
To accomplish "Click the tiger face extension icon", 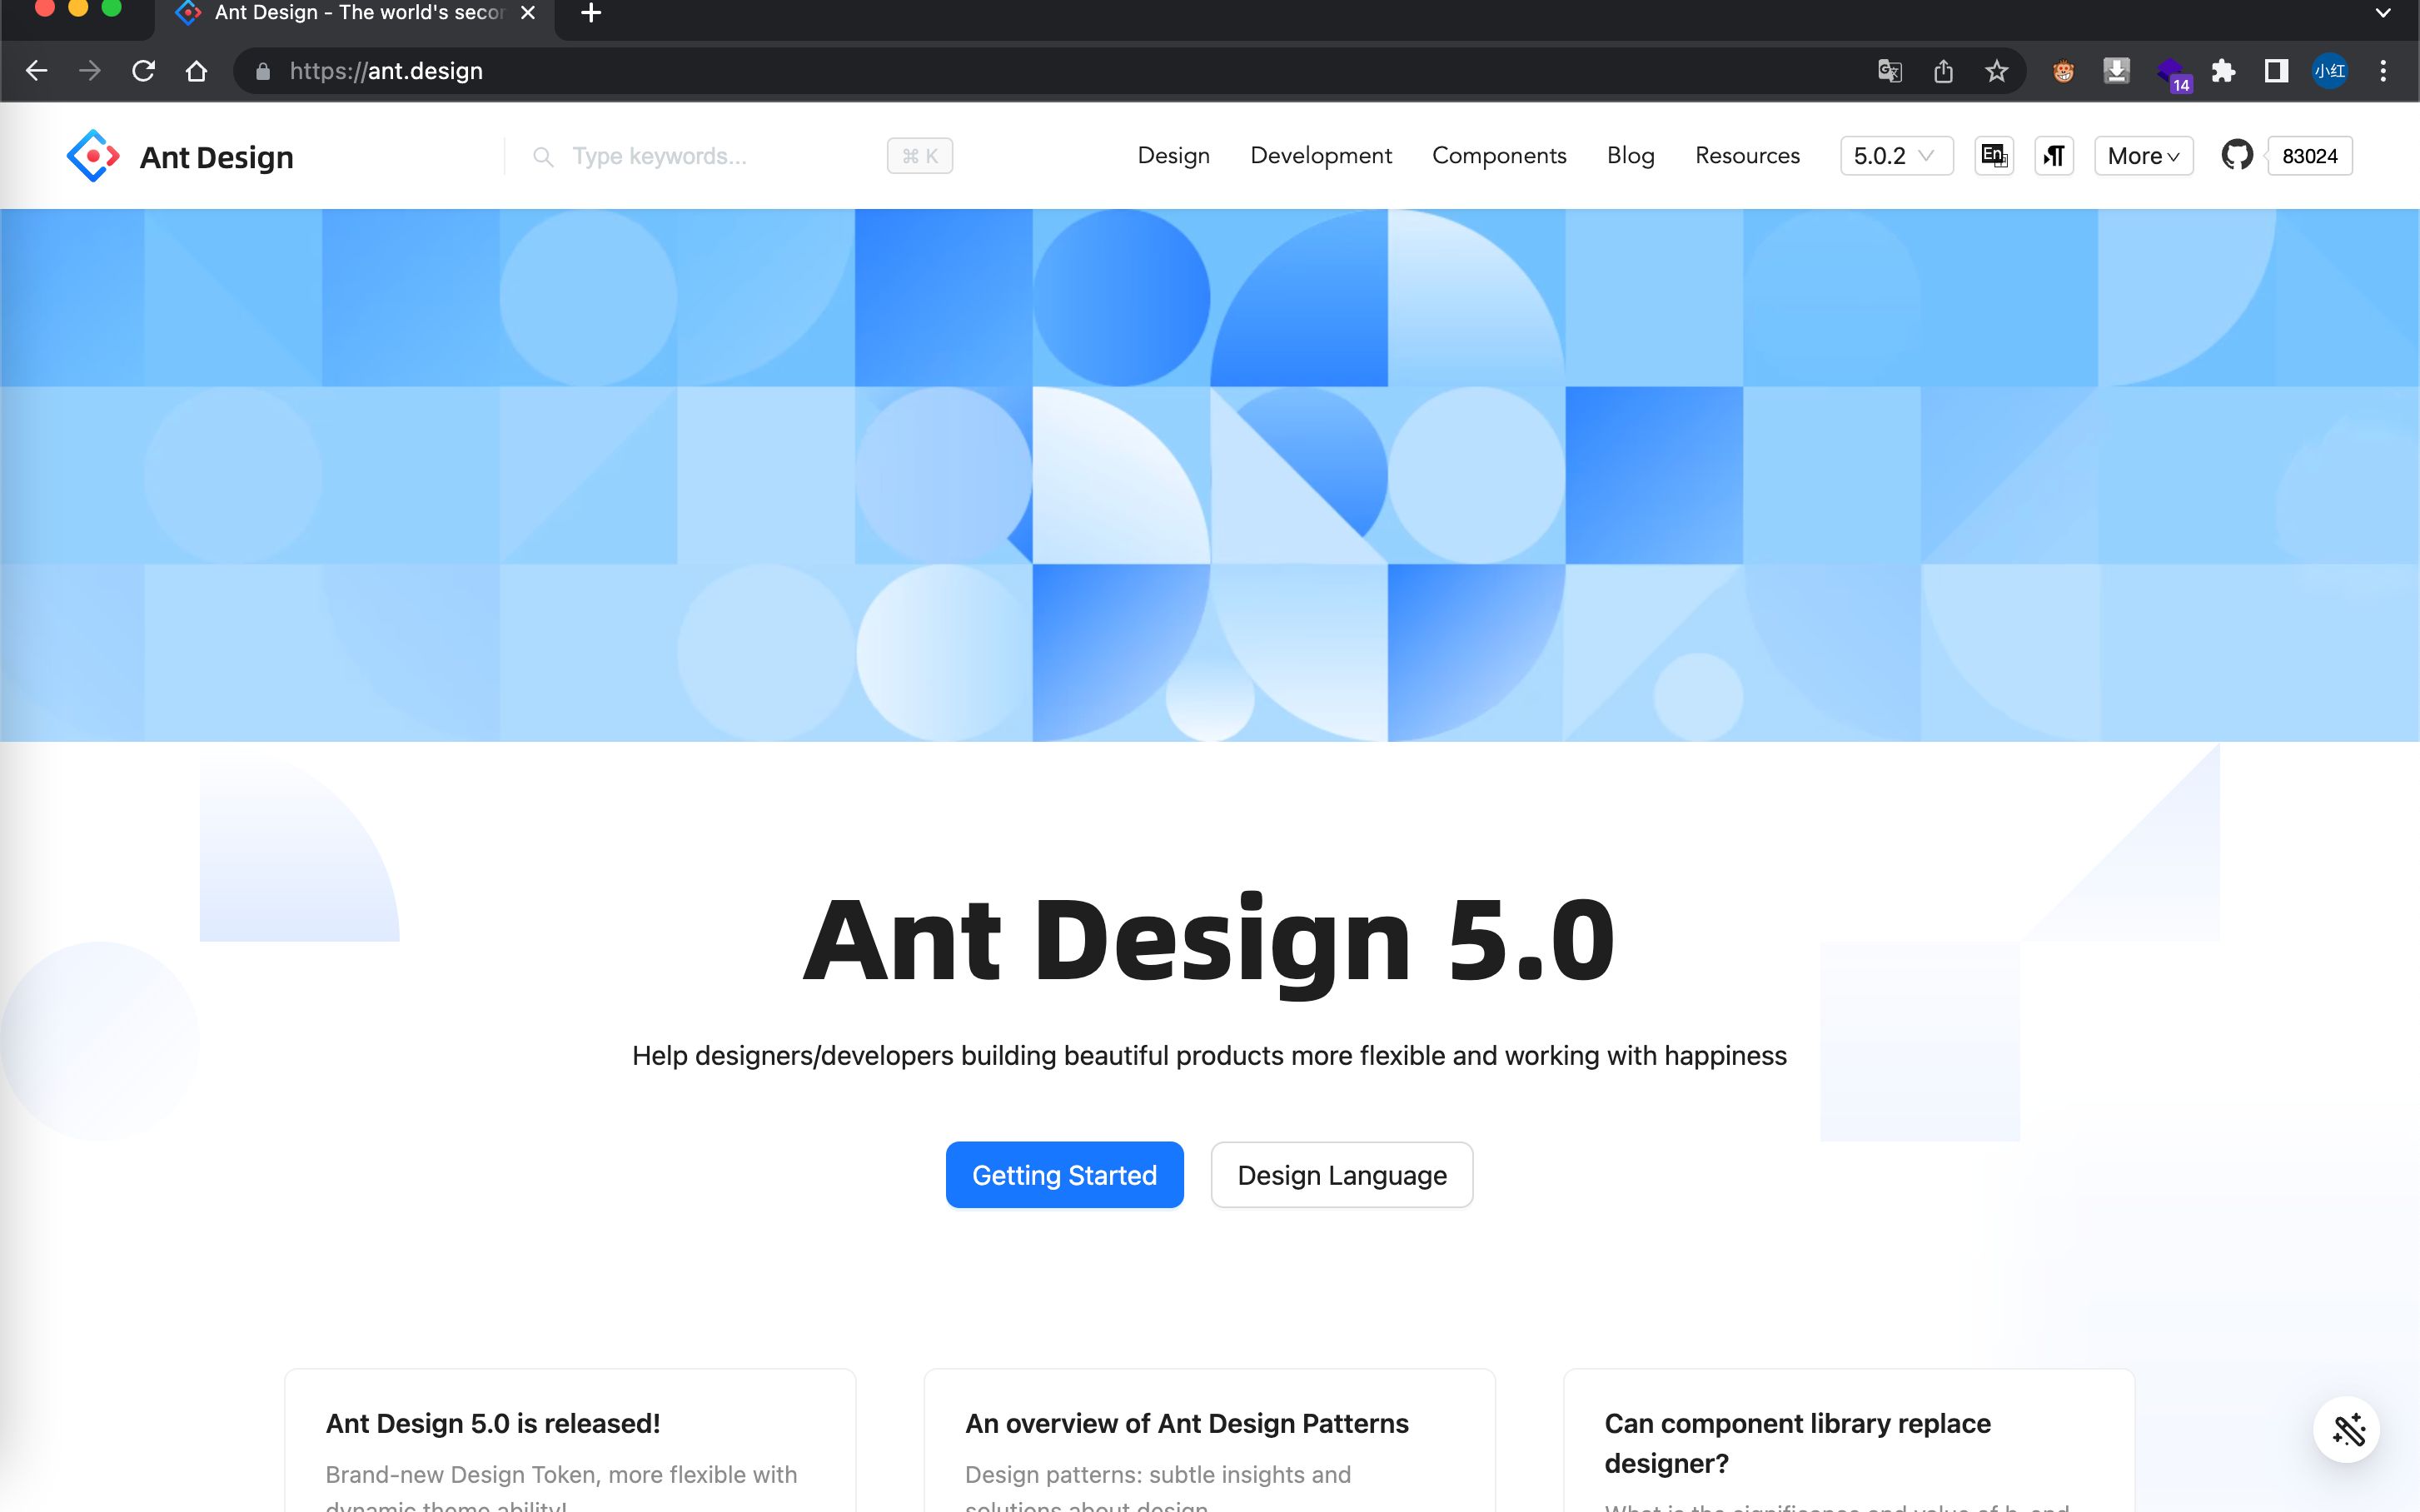I will [x=2063, y=71].
